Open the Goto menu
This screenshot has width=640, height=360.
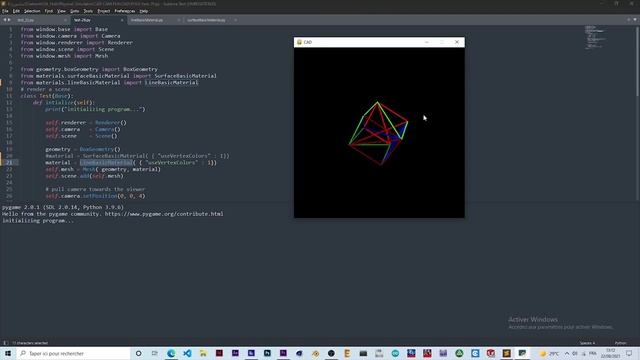(x=74, y=11)
